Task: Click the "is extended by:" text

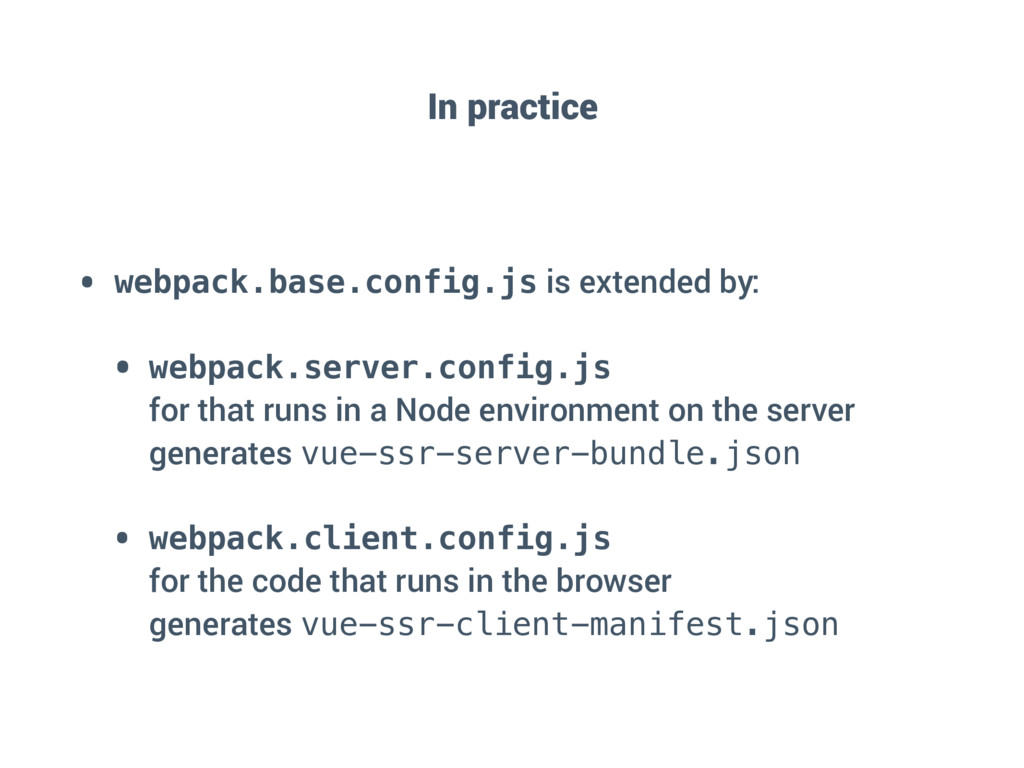Action: (652, 283)
